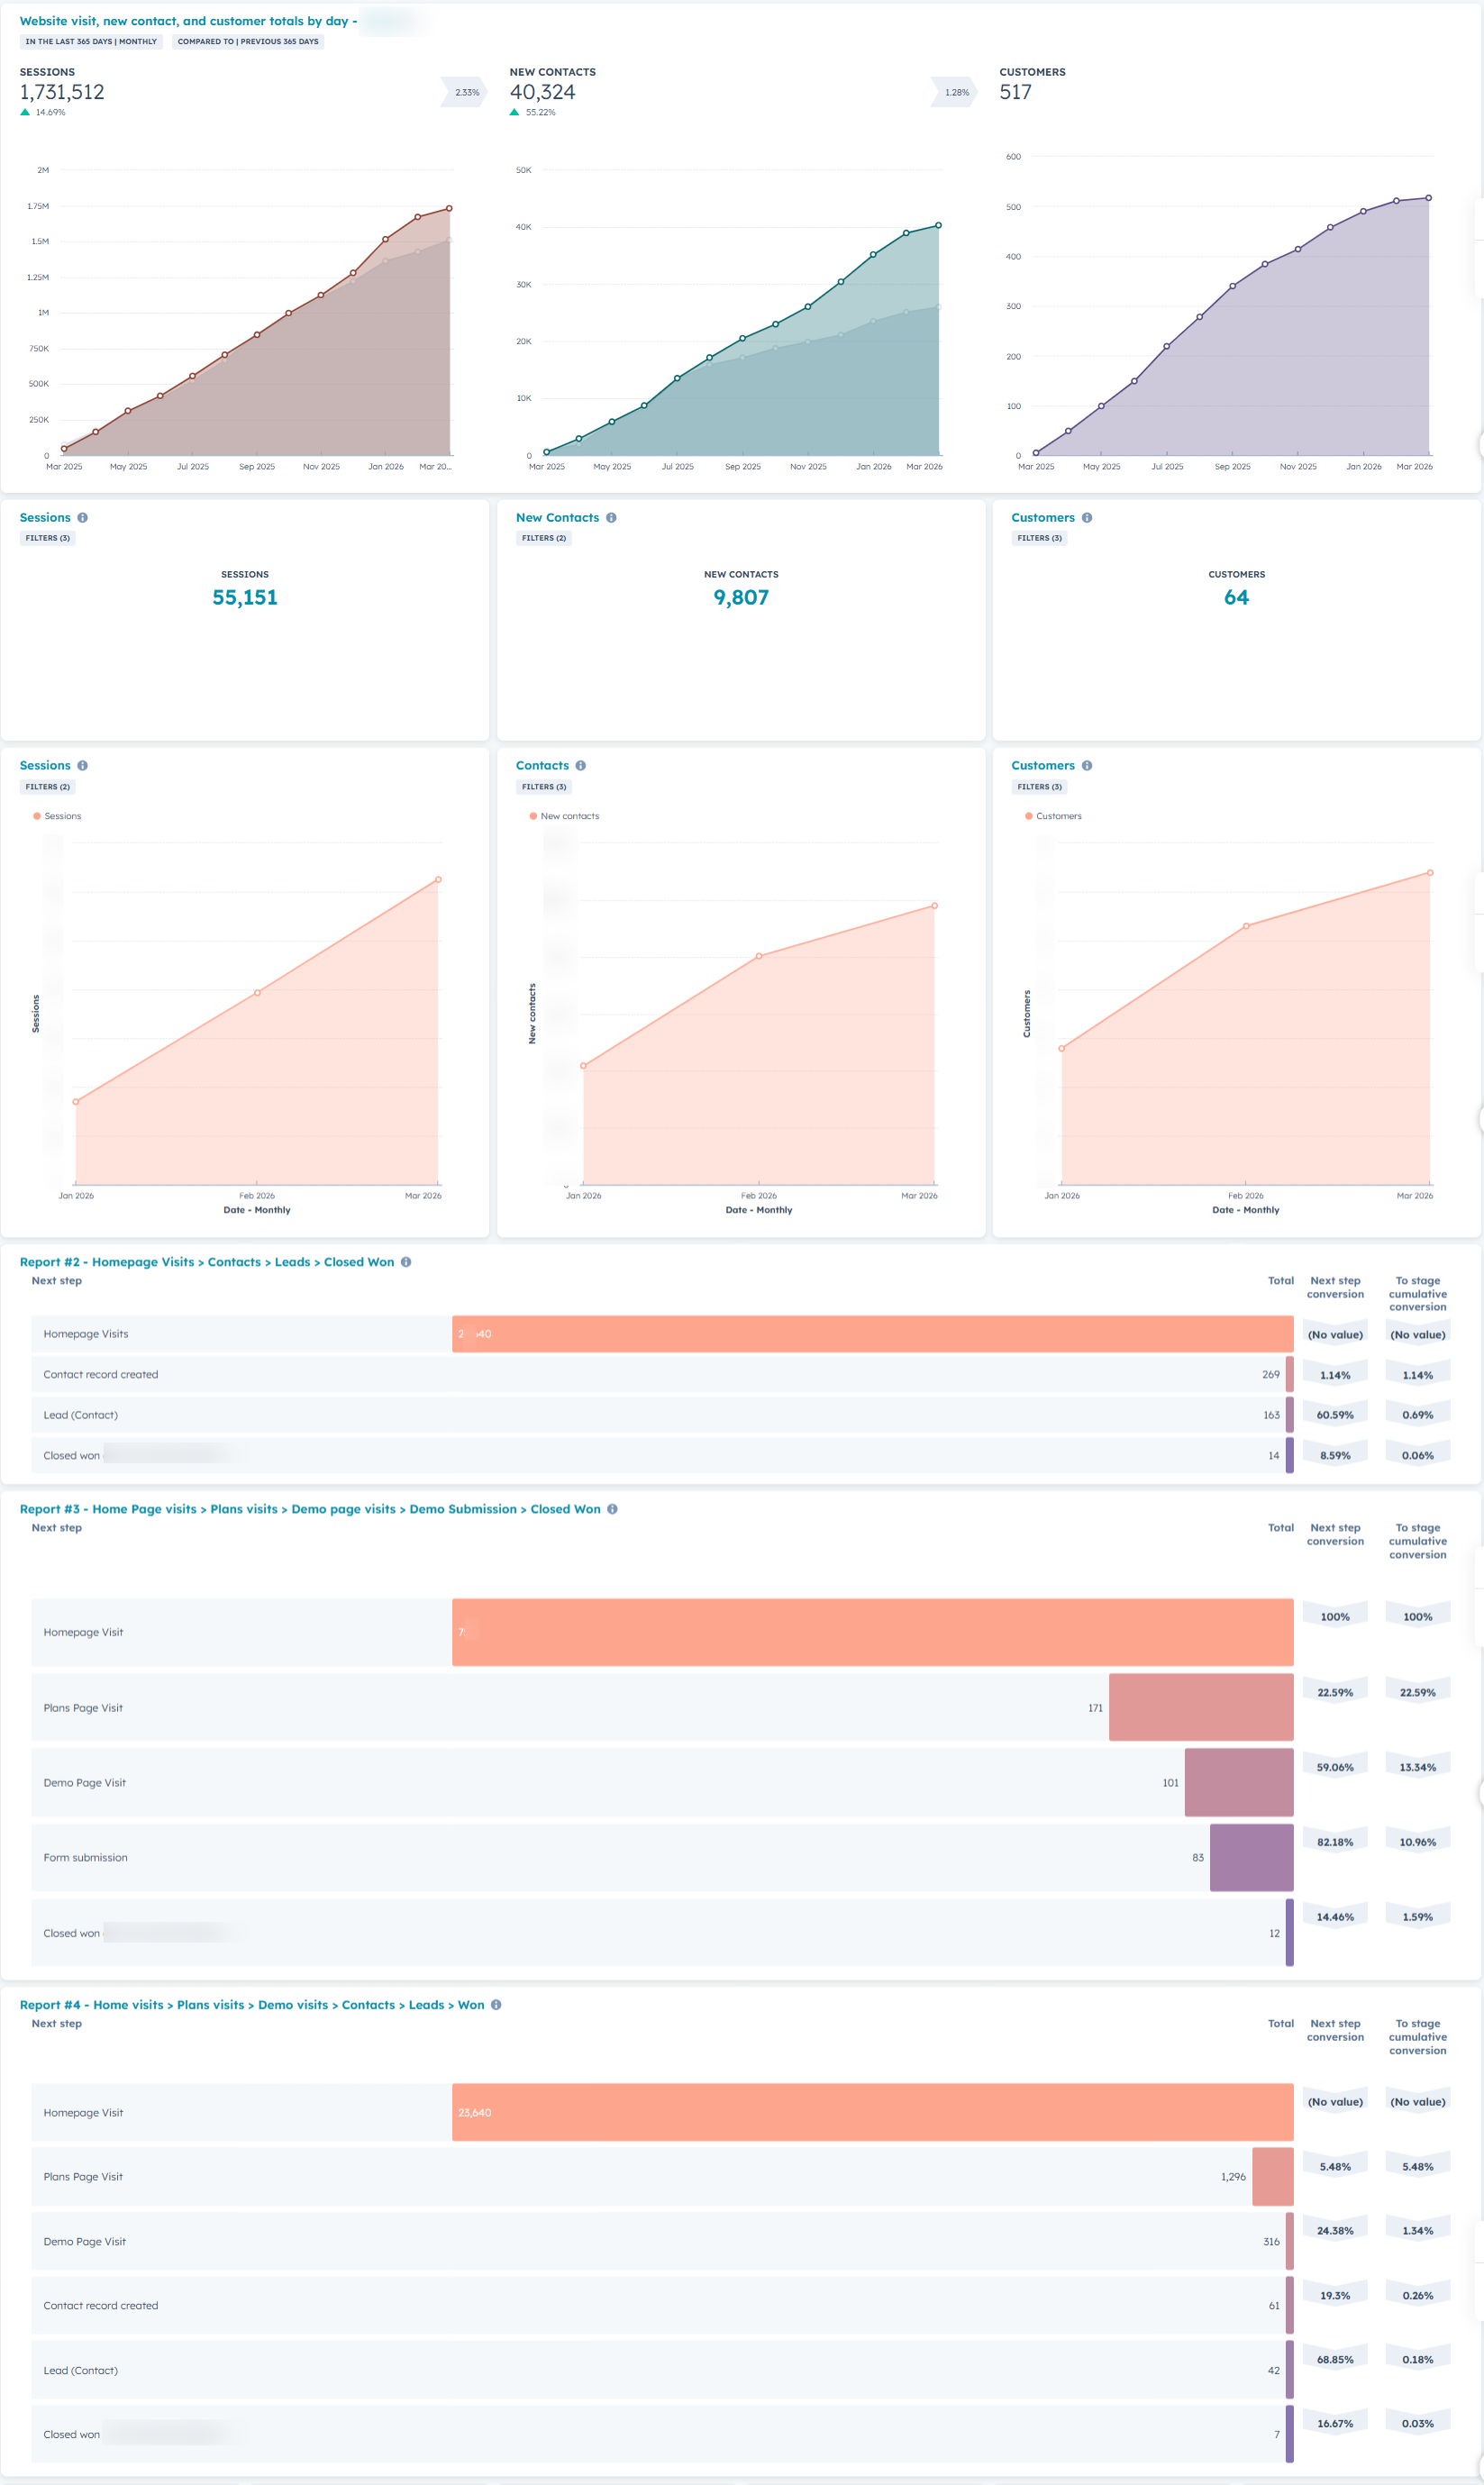Open the info tooltip next to Sessions heading

[x=84, y=517]
